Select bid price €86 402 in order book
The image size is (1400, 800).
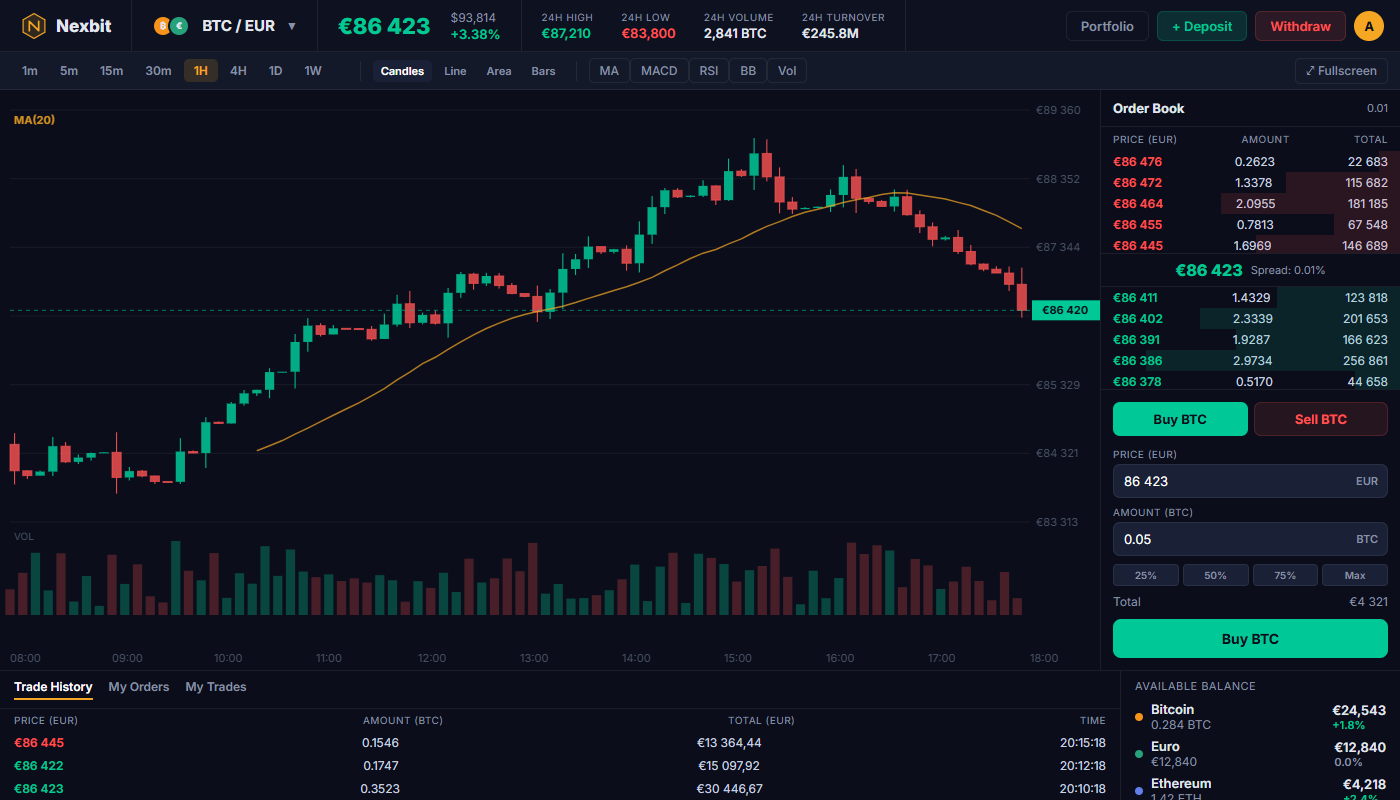click(1250, 318)
